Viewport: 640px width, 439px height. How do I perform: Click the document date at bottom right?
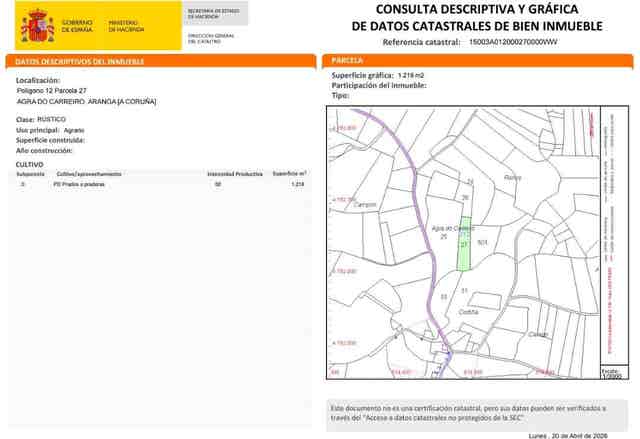(x=568, y=434)
